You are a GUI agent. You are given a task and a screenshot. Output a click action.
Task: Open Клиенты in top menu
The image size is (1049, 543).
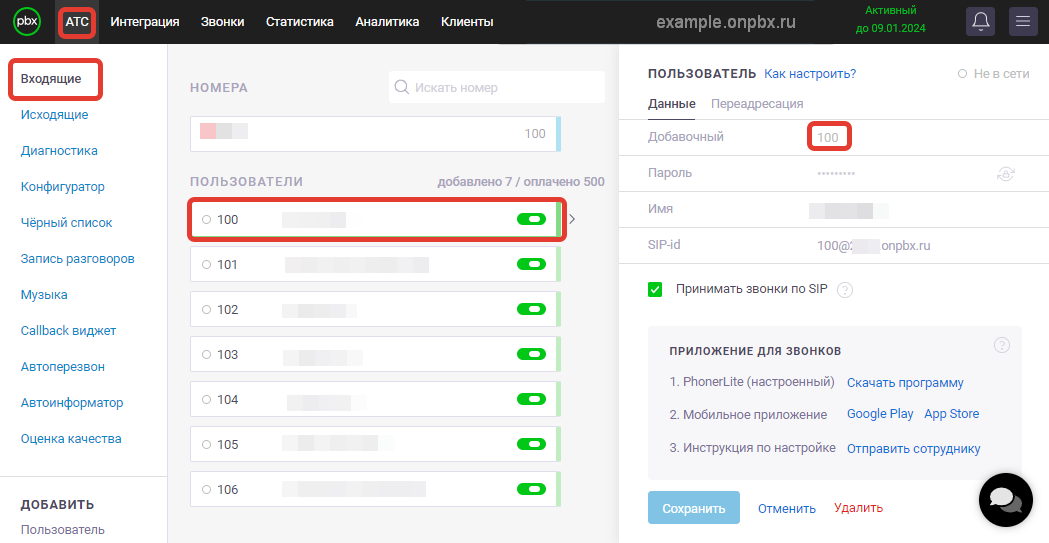pos(467,22)
